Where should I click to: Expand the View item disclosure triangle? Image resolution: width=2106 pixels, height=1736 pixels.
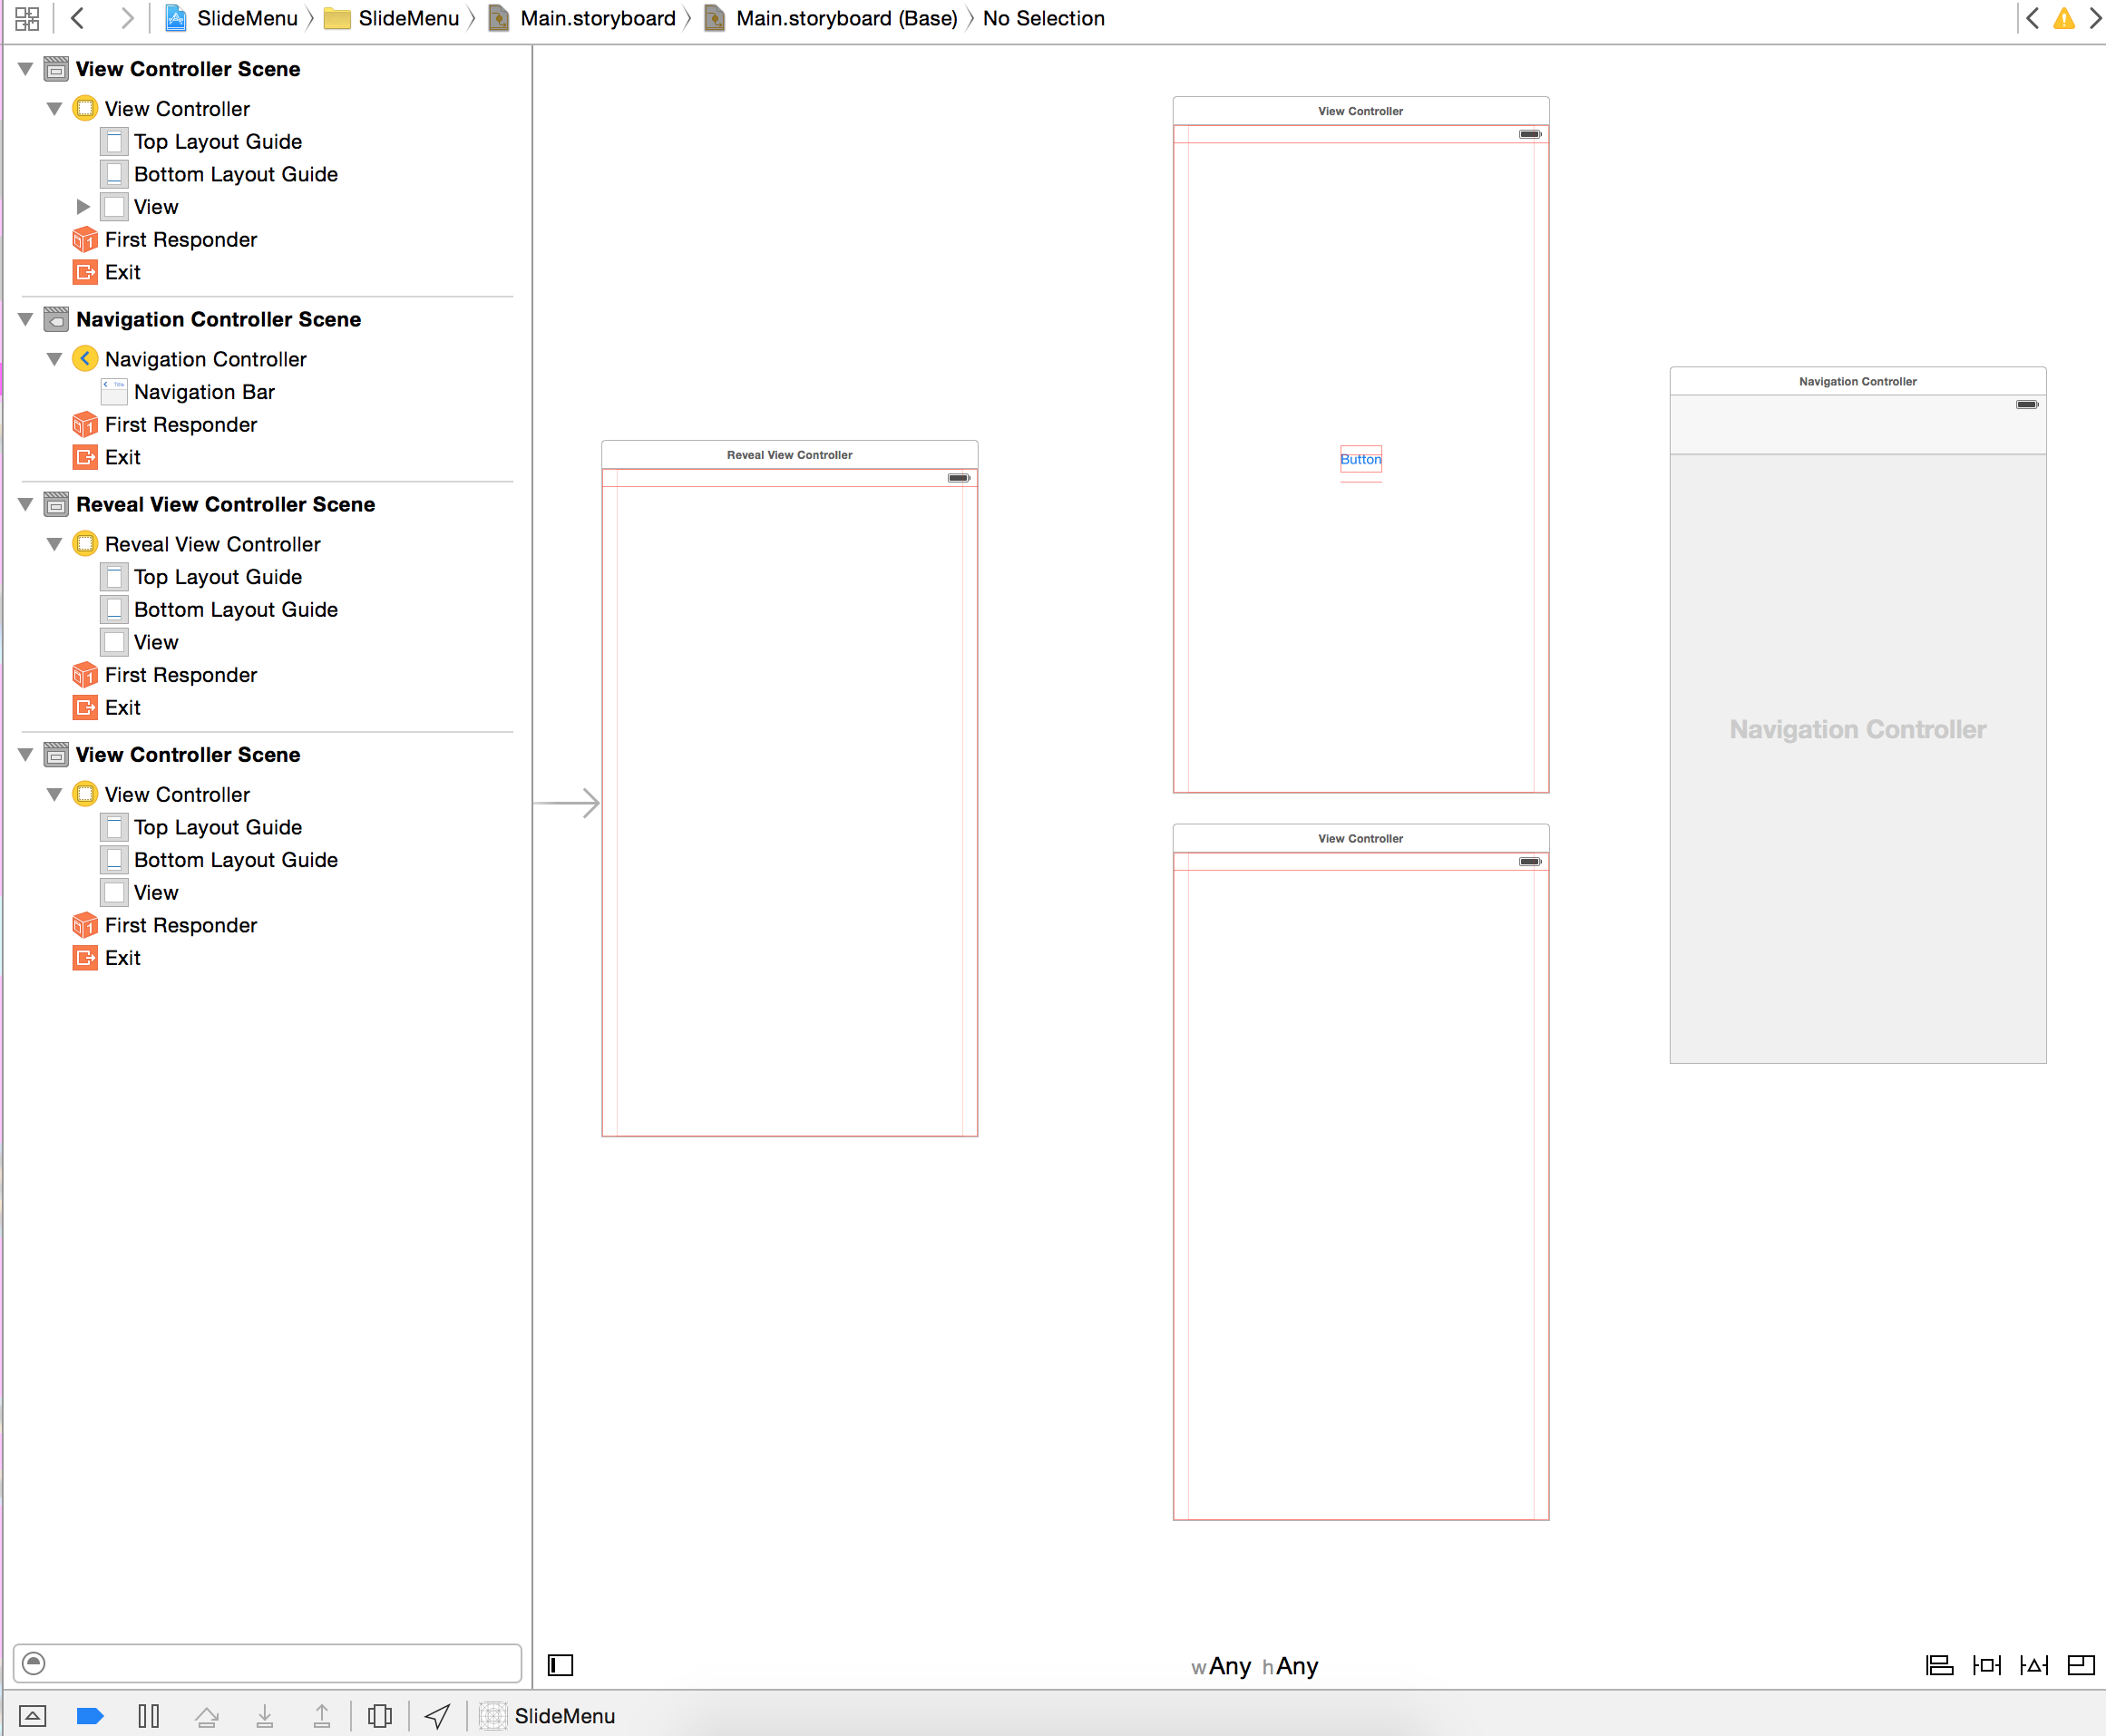(x=83, y=207)
